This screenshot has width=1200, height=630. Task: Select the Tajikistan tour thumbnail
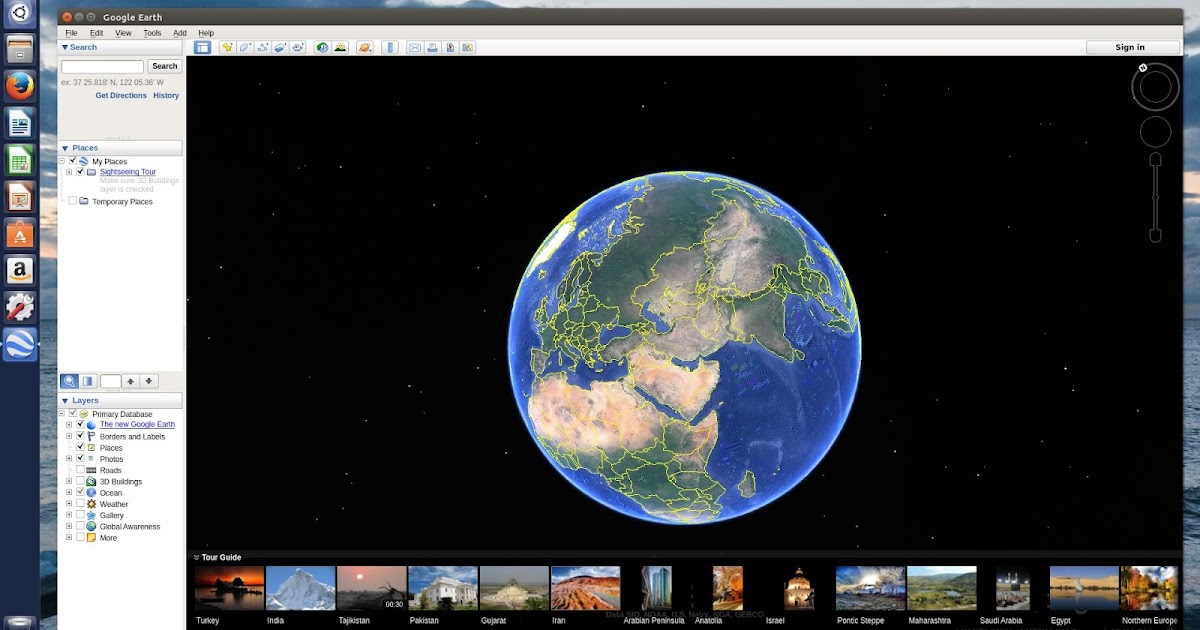pos(372,586)
